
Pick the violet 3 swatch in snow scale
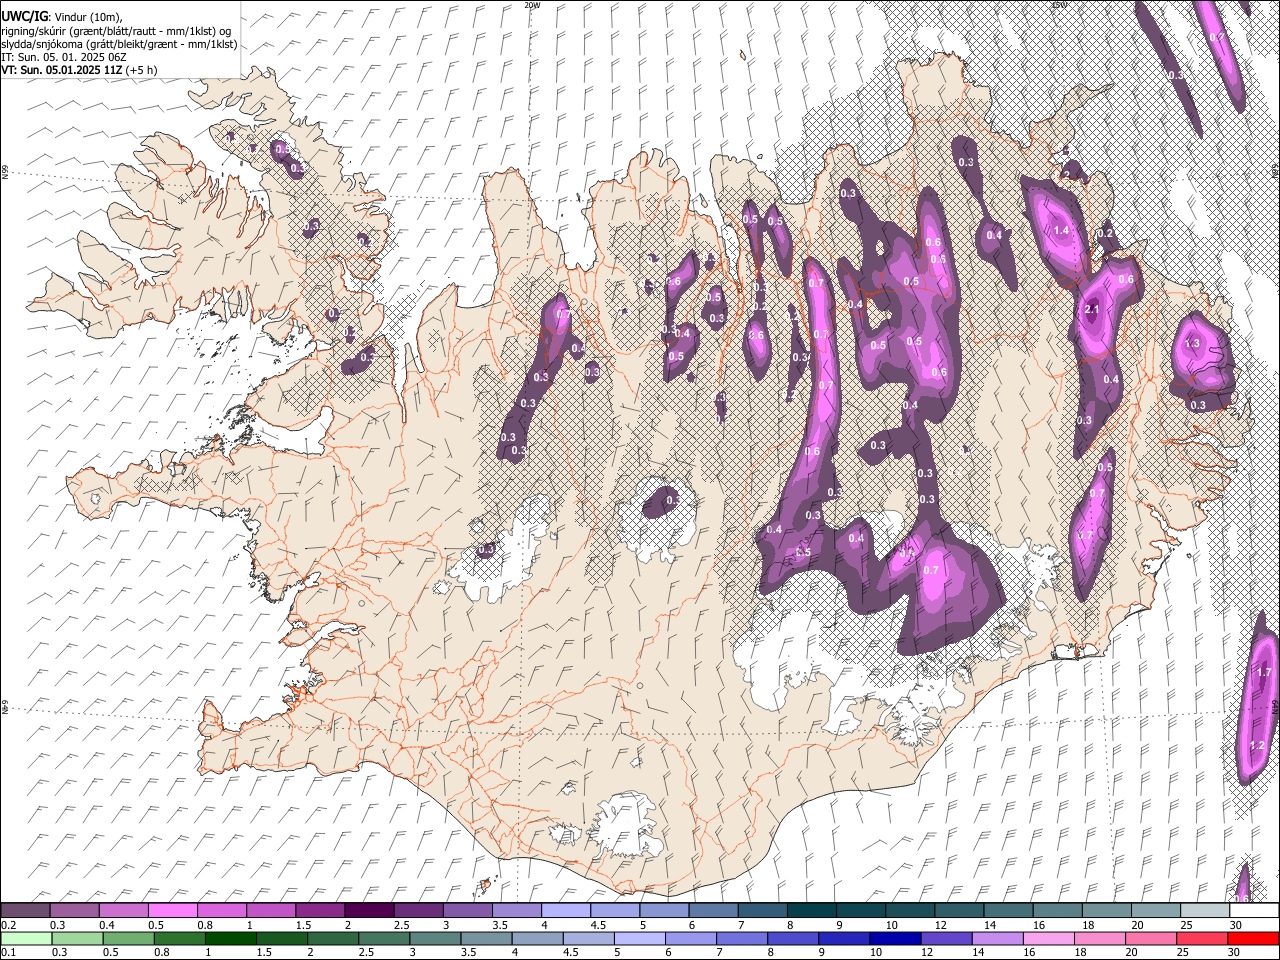pos(467,910)
